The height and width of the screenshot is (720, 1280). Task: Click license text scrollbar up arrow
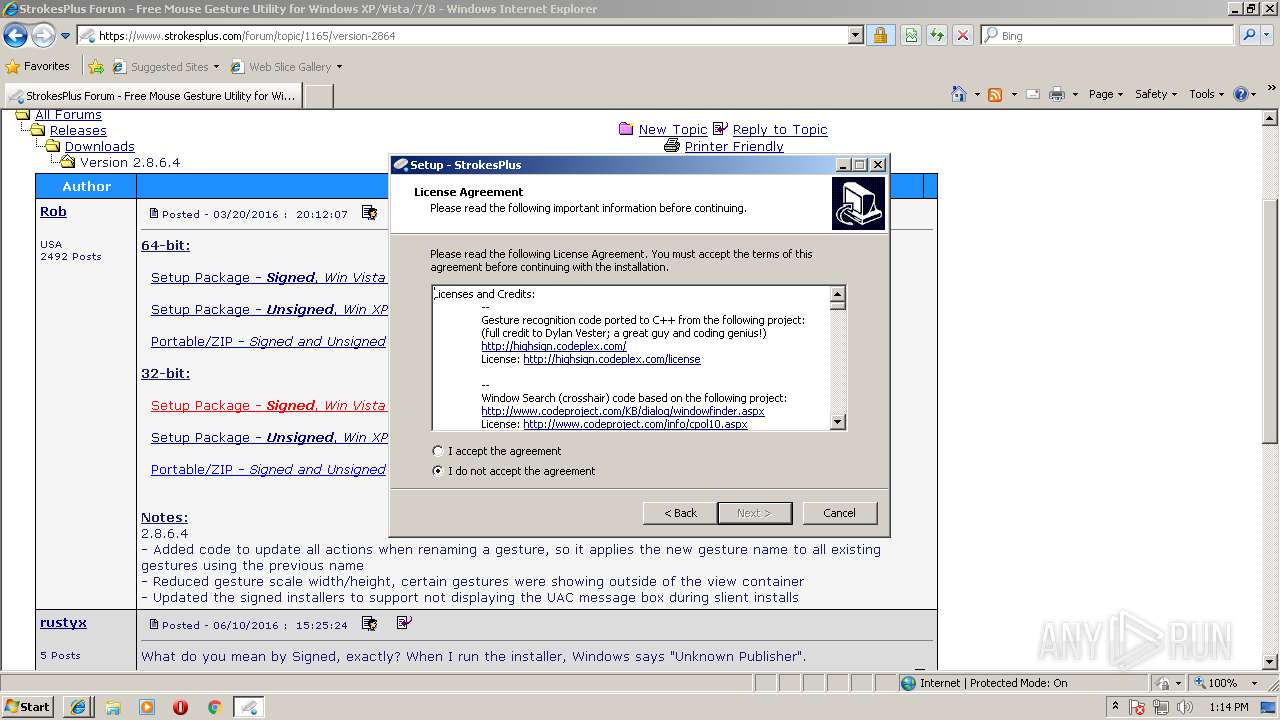pos(838,295)
